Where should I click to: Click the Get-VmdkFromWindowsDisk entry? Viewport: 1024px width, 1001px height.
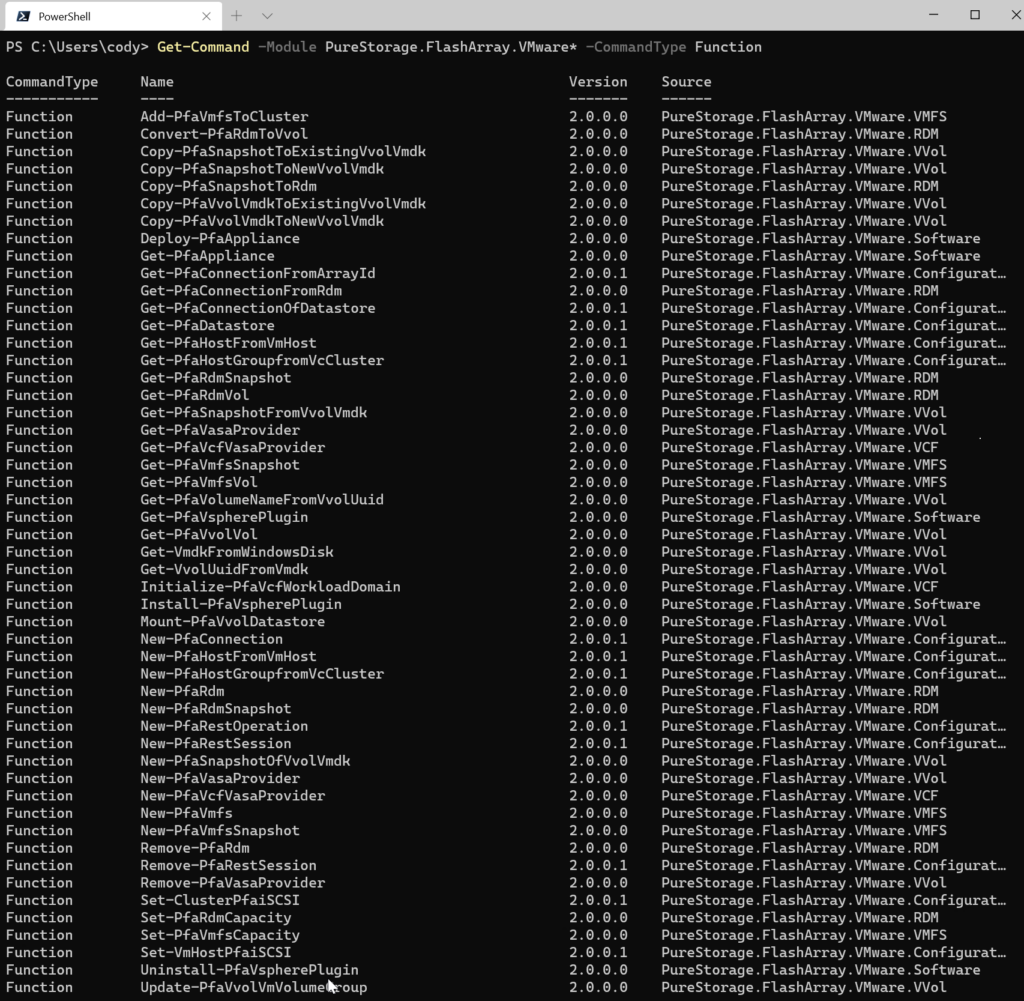[x=237, y=552]
